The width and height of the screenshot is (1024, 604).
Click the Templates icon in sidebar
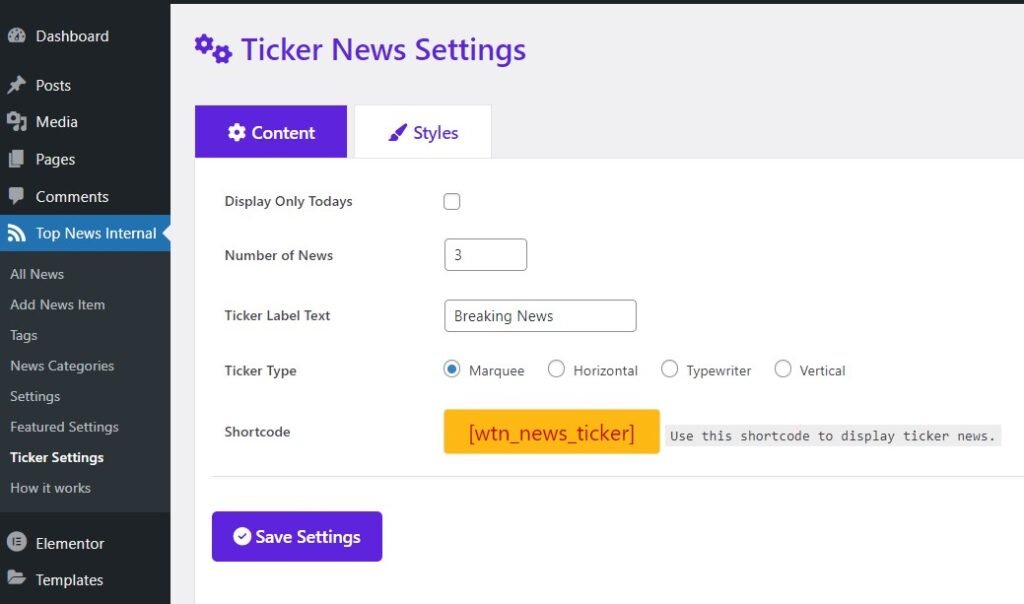pyautogui.click(x=16, y=580)
